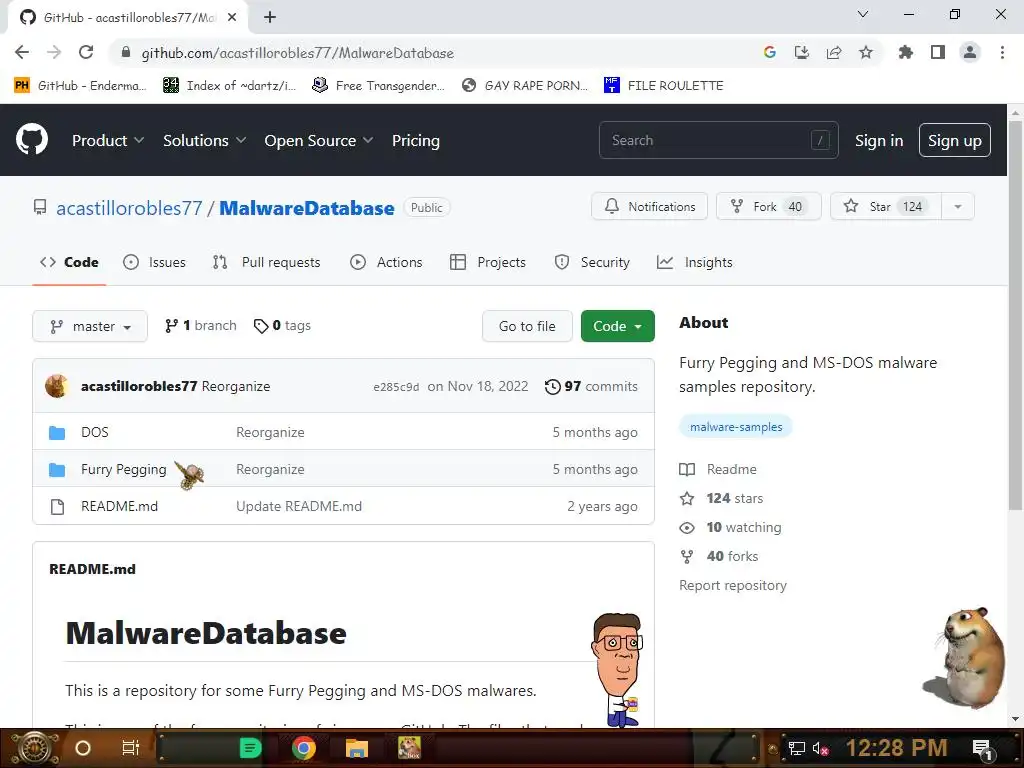View the 1 branch link
Screen dimensions: 1024x768
click(200, 325)
